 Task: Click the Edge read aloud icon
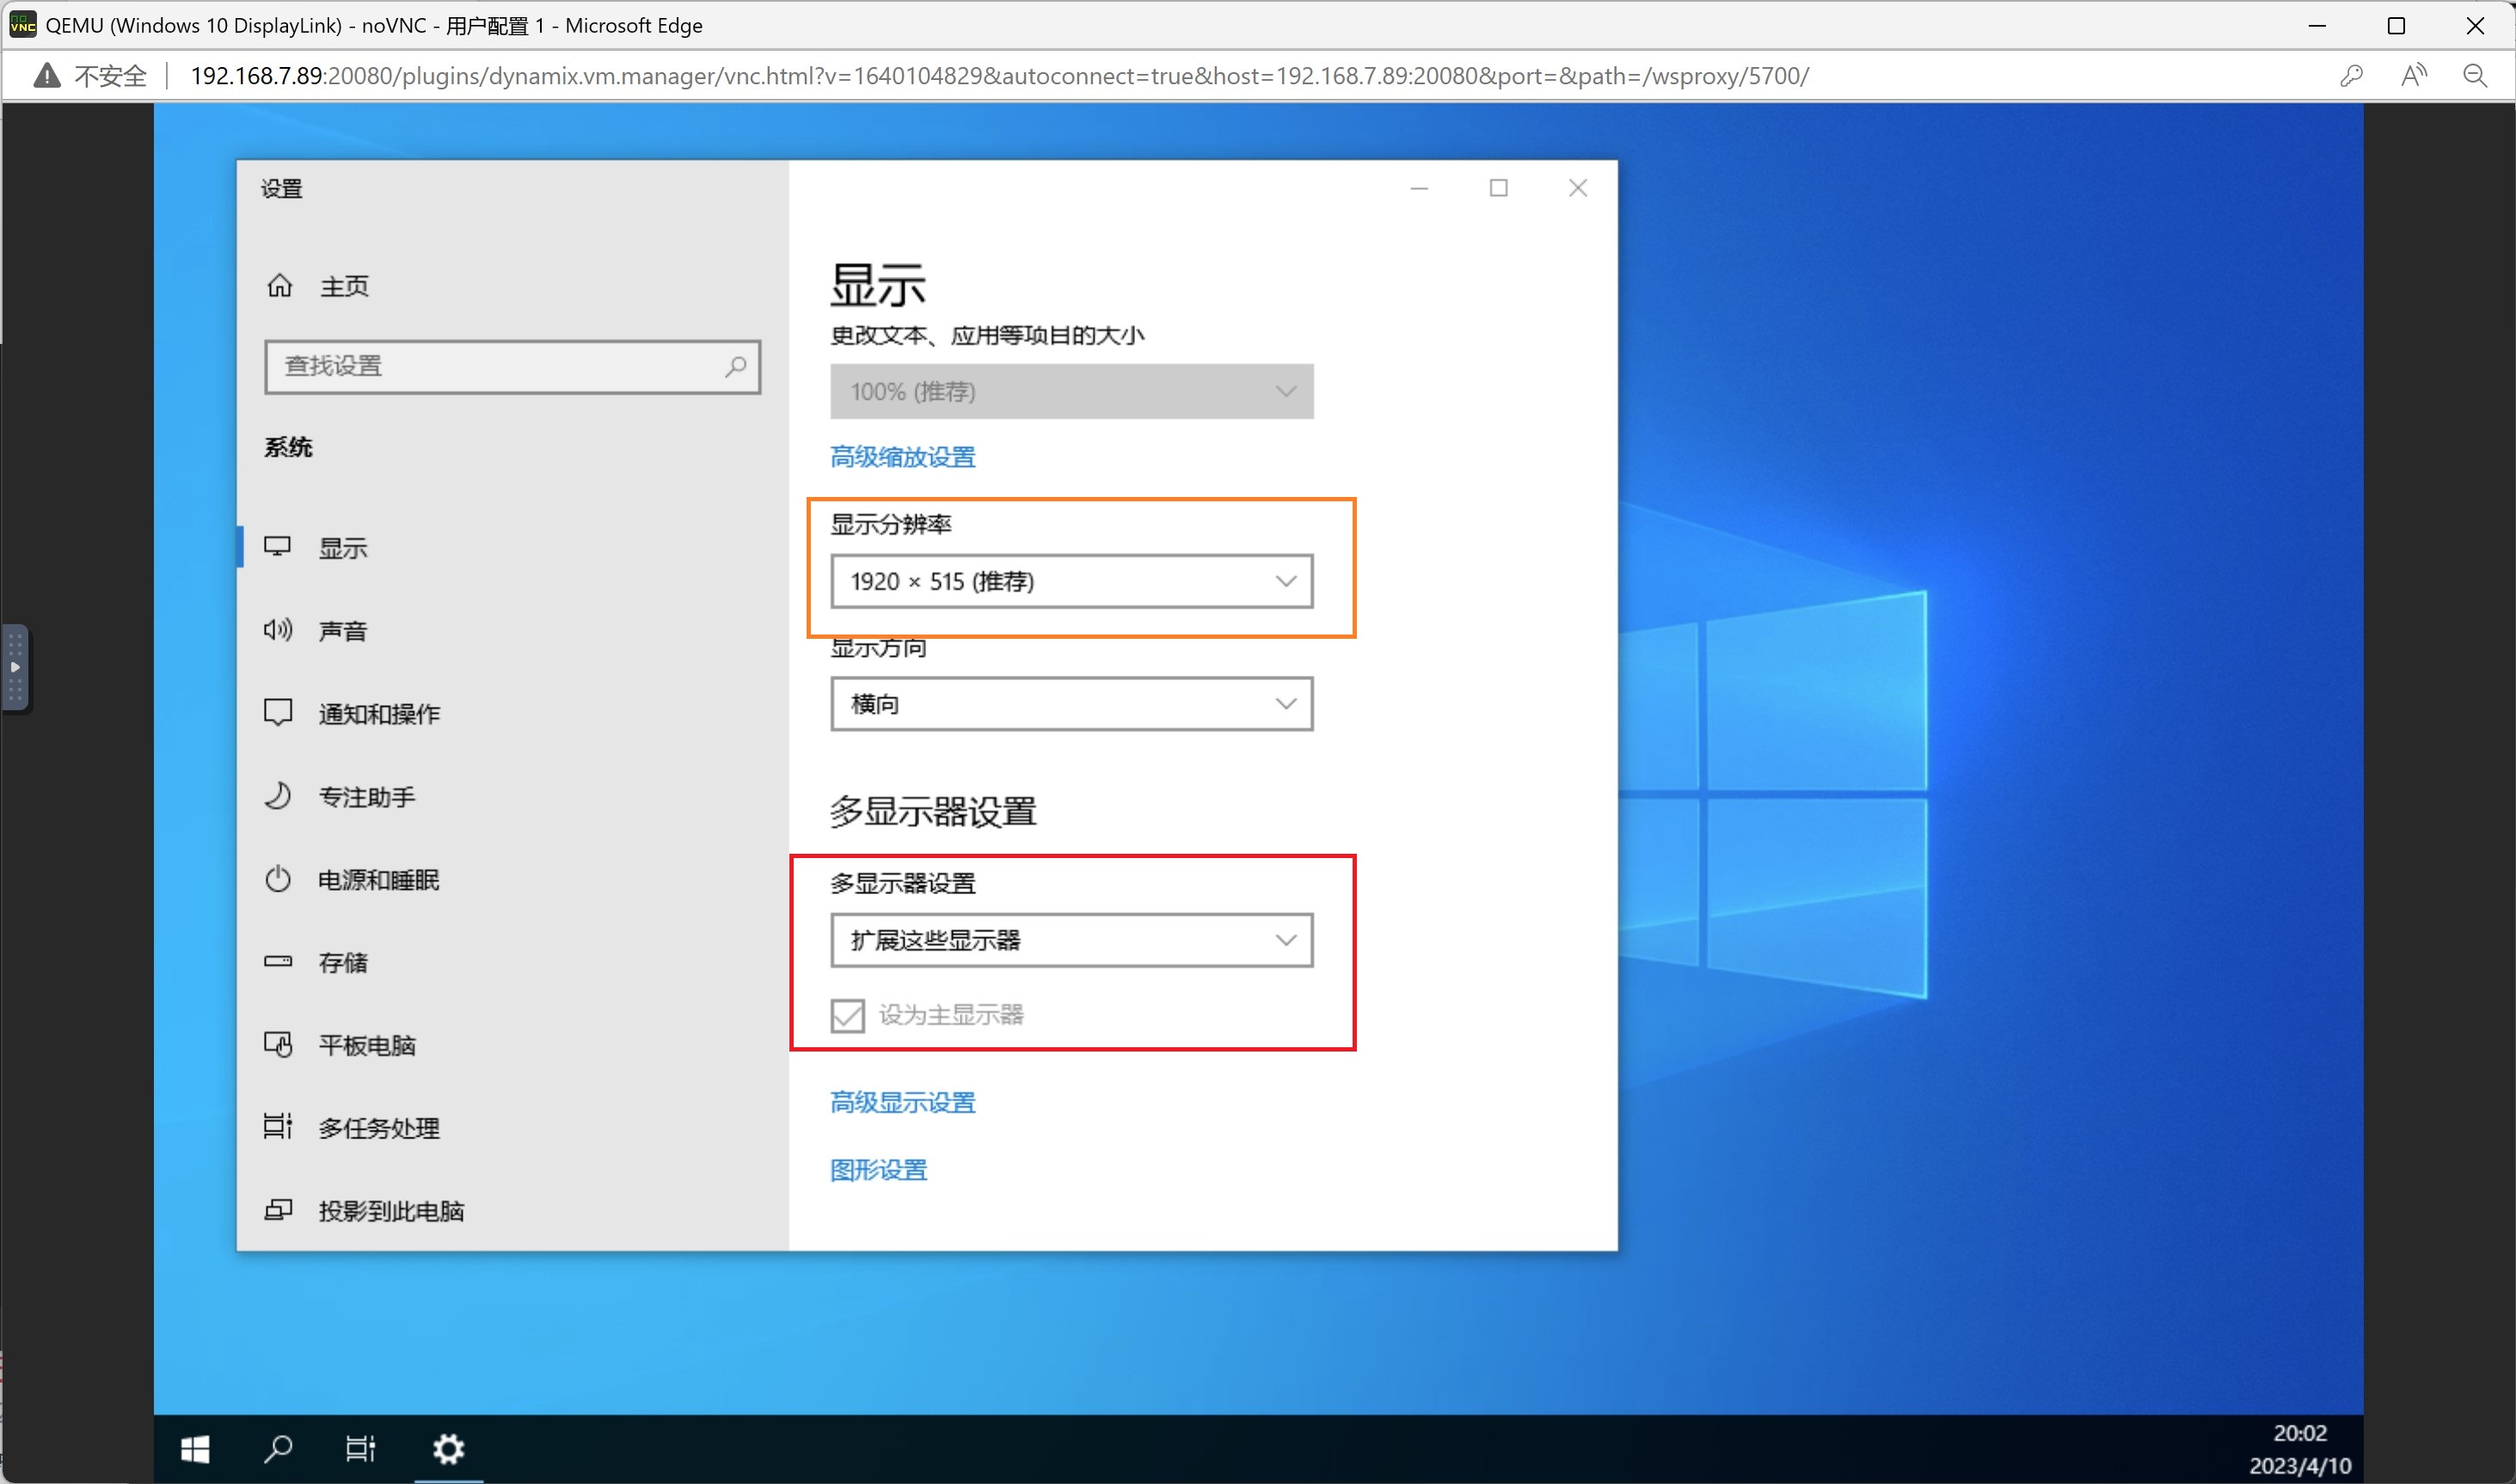[x=2413, y=76]
